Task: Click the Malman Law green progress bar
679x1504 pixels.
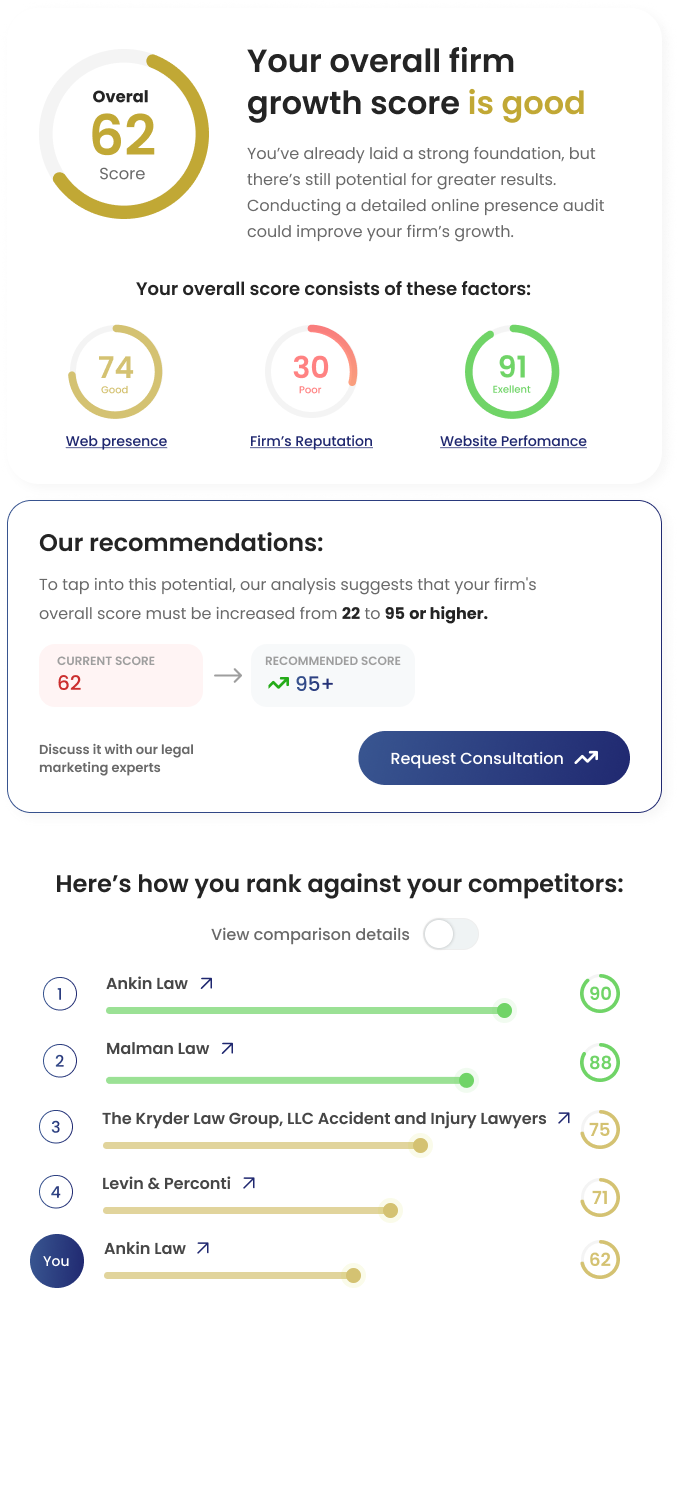Action: pos(285,1080)
